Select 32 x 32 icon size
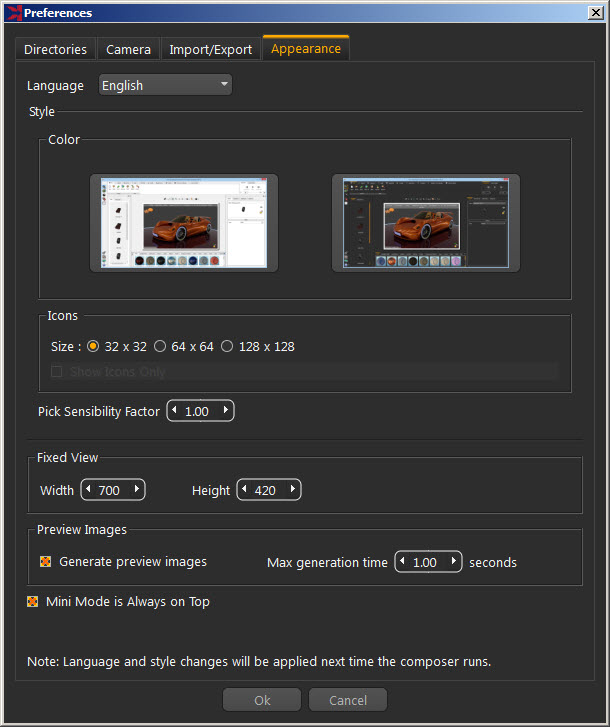This screenshot has width=610, height=727. (93, 346)
